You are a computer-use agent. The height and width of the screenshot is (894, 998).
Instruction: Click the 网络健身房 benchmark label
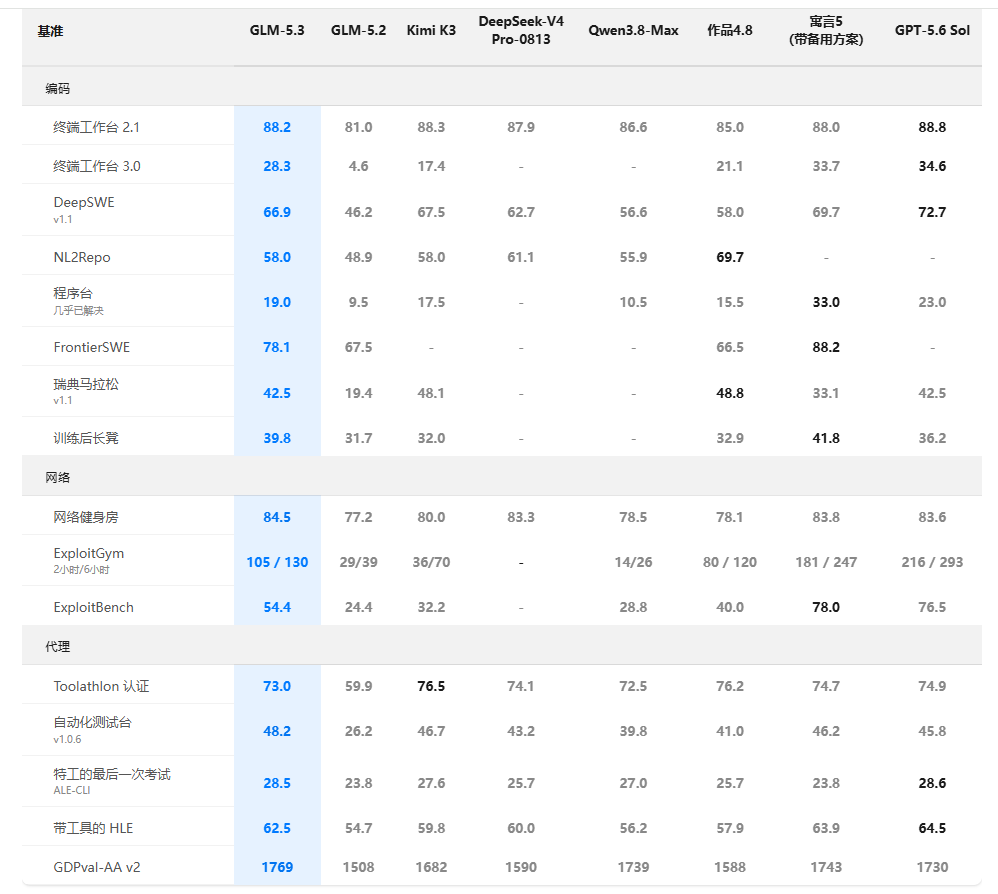(86, 517)
